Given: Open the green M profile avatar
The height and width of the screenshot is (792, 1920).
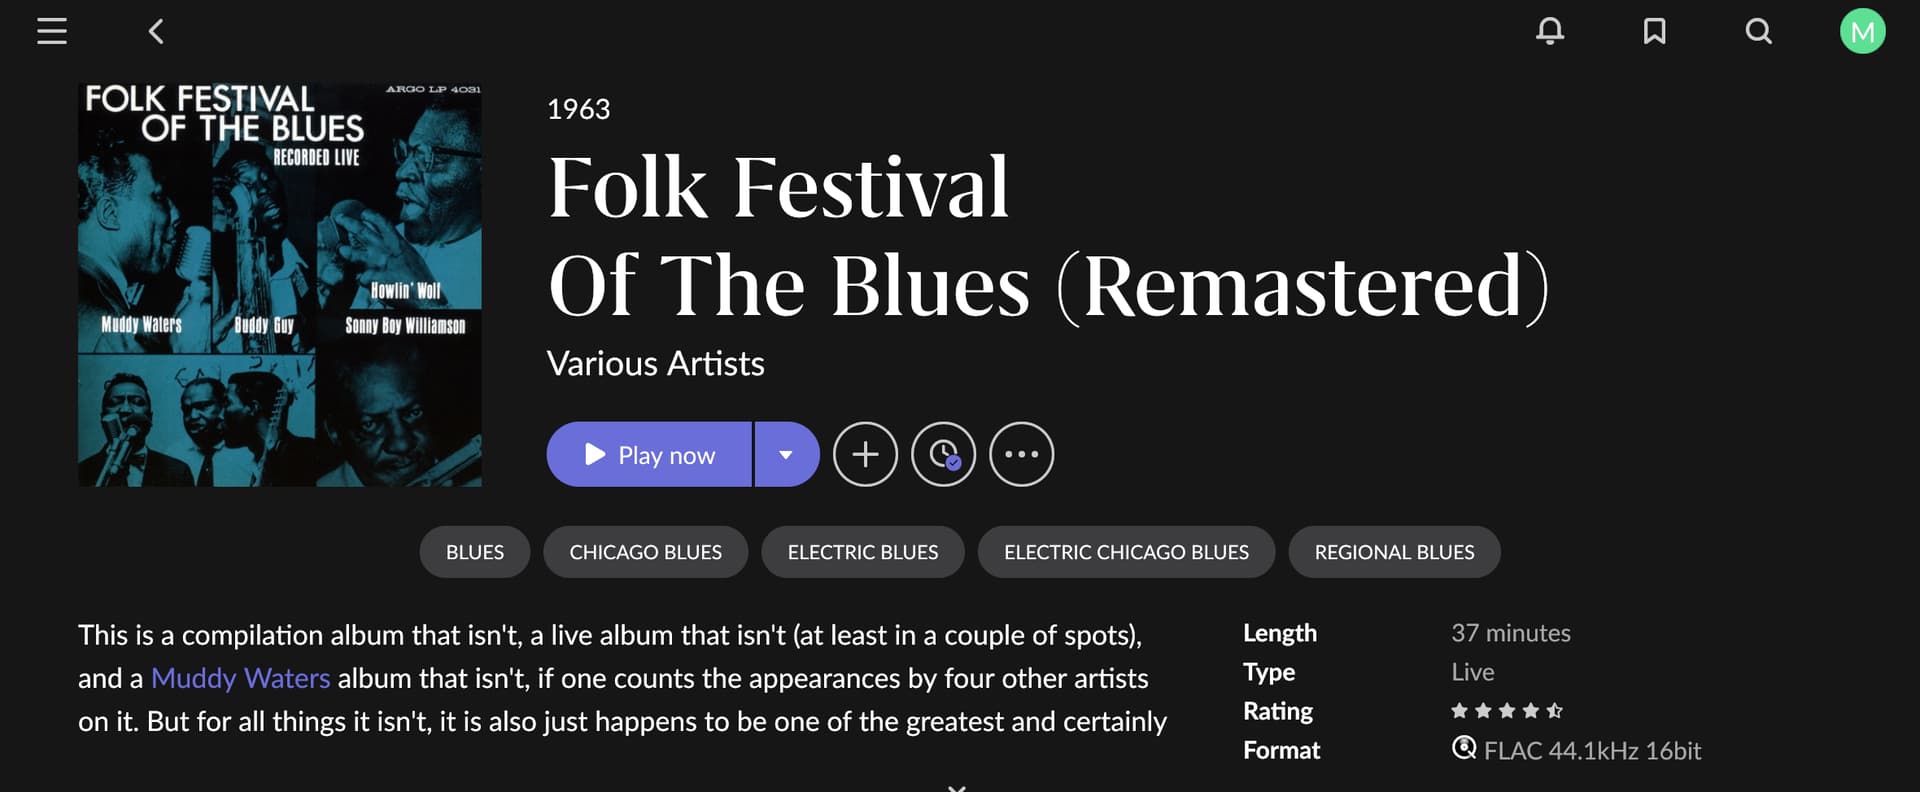Looking at the screenshot, I should coord(1862,32).
